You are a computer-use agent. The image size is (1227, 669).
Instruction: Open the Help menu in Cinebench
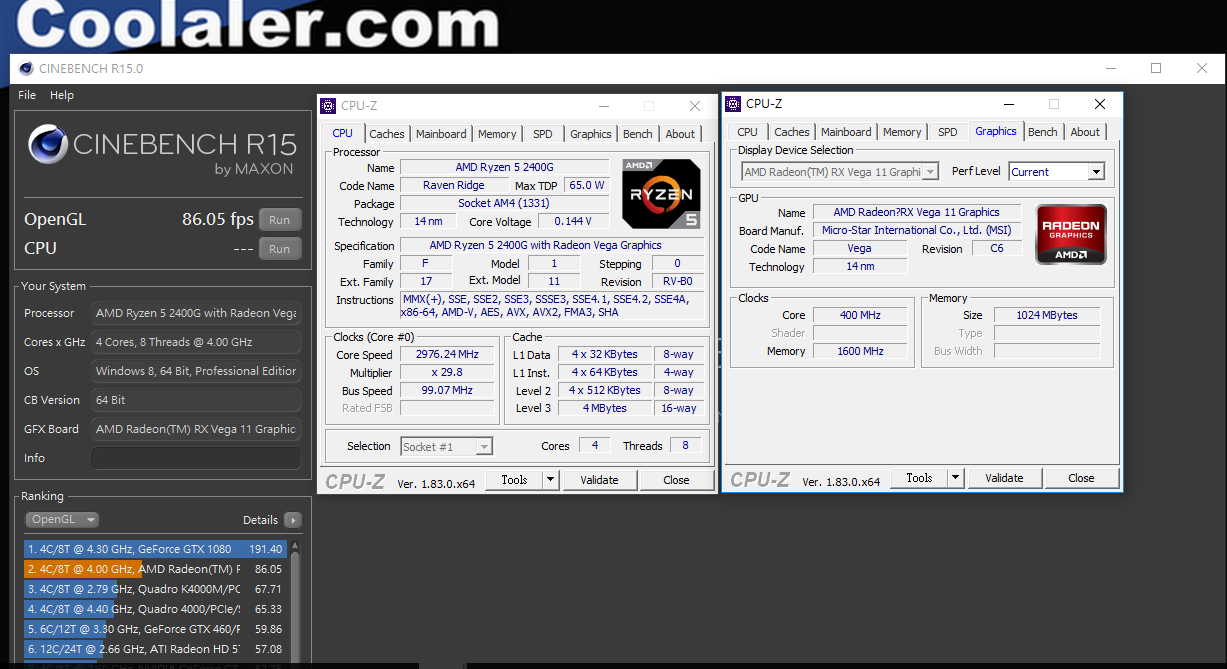click(62, 95)
